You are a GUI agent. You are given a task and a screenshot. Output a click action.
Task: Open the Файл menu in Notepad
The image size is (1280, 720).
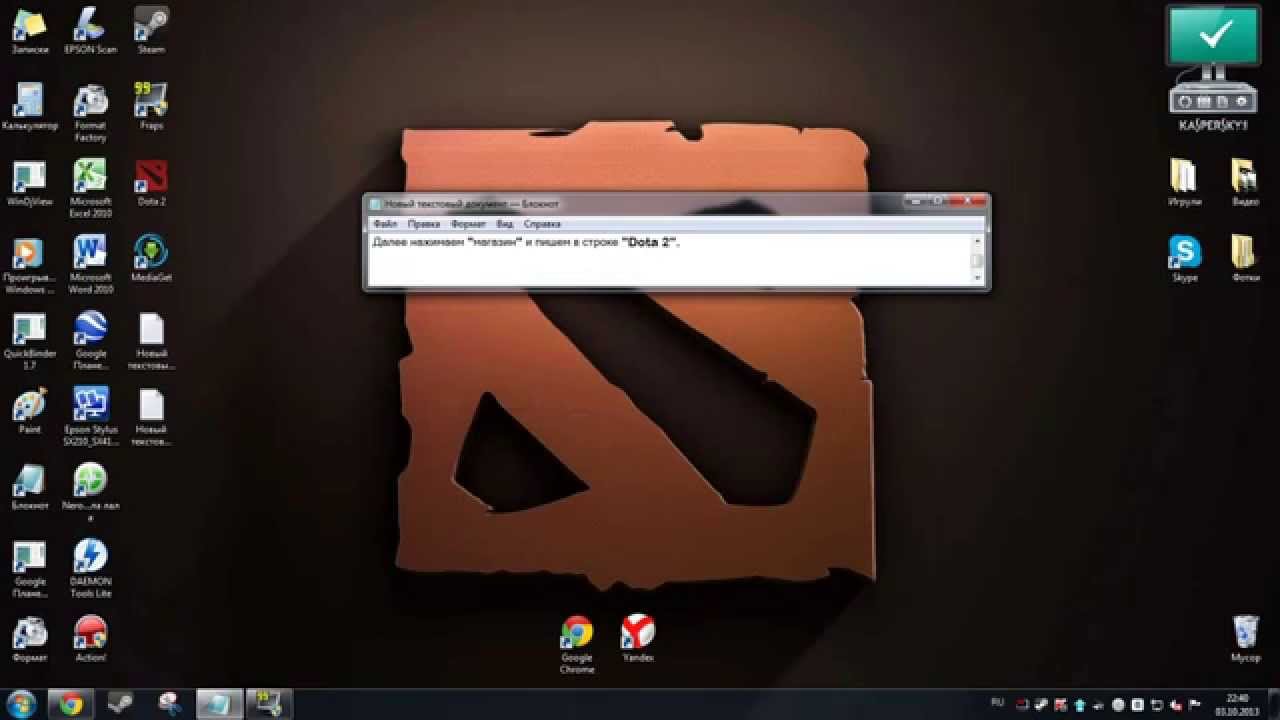point(385,225)
